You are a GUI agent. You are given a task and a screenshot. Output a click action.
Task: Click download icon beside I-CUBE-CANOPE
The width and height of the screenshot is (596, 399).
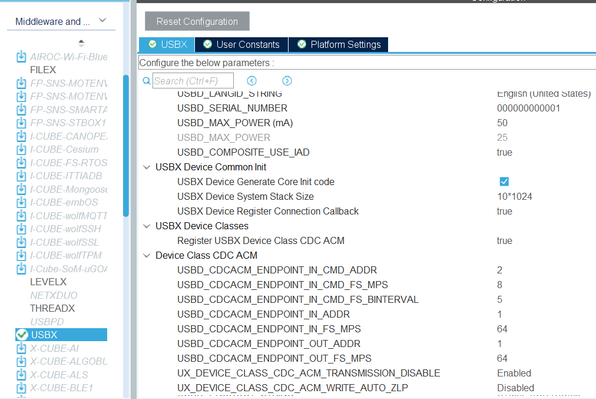21,136
